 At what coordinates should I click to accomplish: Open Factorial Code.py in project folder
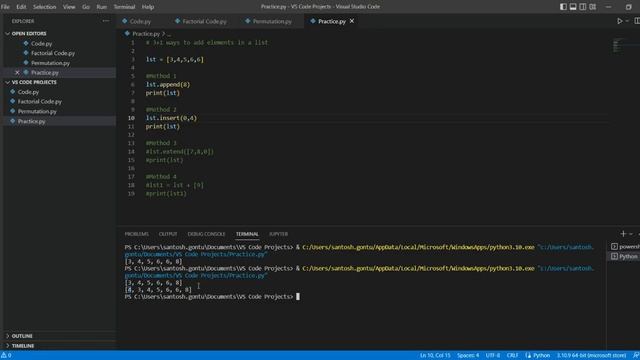point(40,102)
